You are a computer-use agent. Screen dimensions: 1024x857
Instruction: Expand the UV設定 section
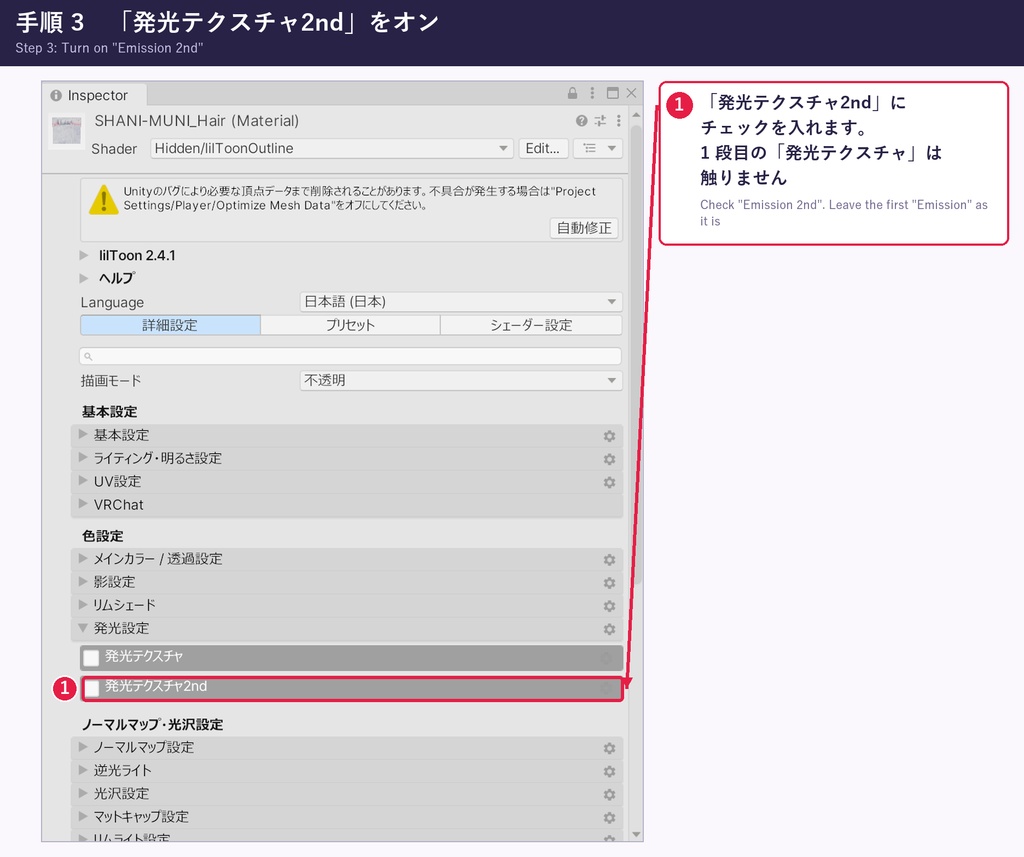click(347, 481)
